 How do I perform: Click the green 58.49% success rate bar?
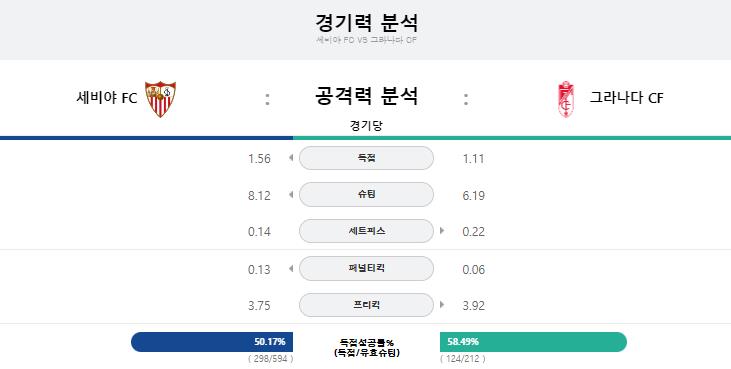click(533, 342)
